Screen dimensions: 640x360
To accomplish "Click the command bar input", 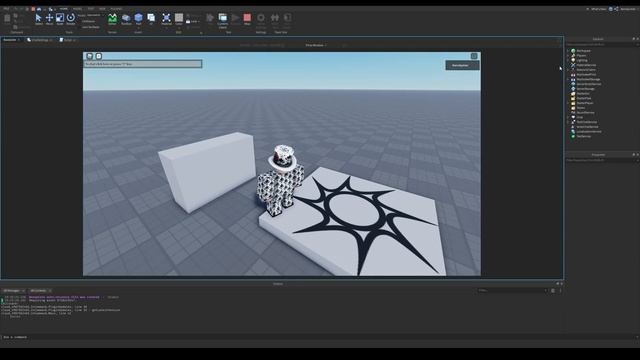I will click(x=318, y=337).
